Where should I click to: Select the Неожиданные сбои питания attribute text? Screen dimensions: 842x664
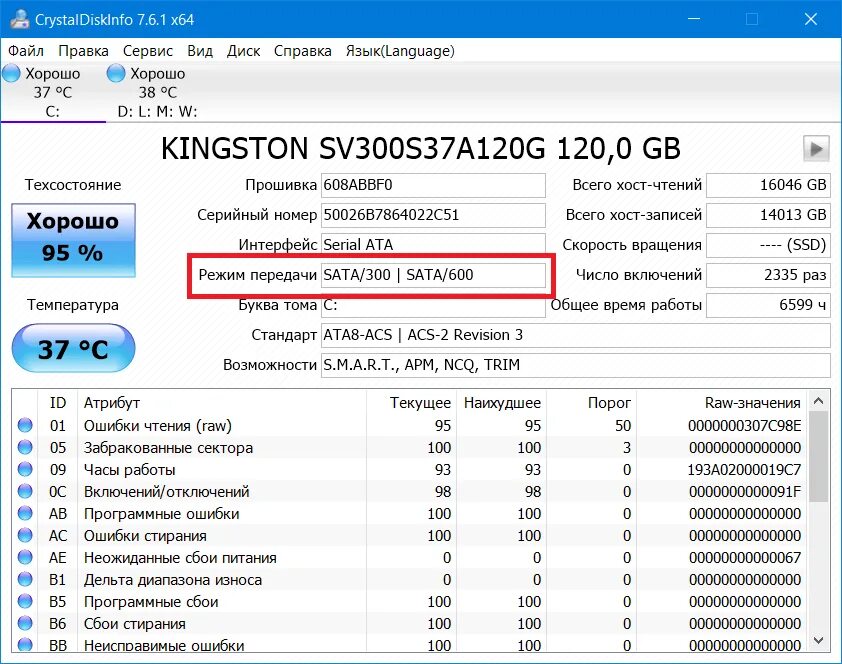point(180,558)
